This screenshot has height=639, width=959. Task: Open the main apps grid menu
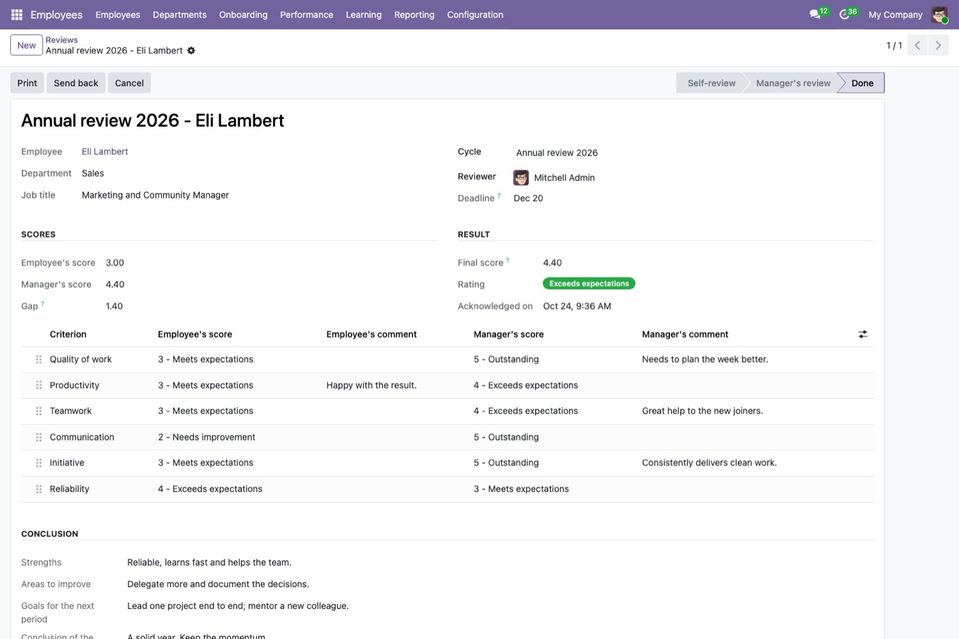tap(17, 15)
